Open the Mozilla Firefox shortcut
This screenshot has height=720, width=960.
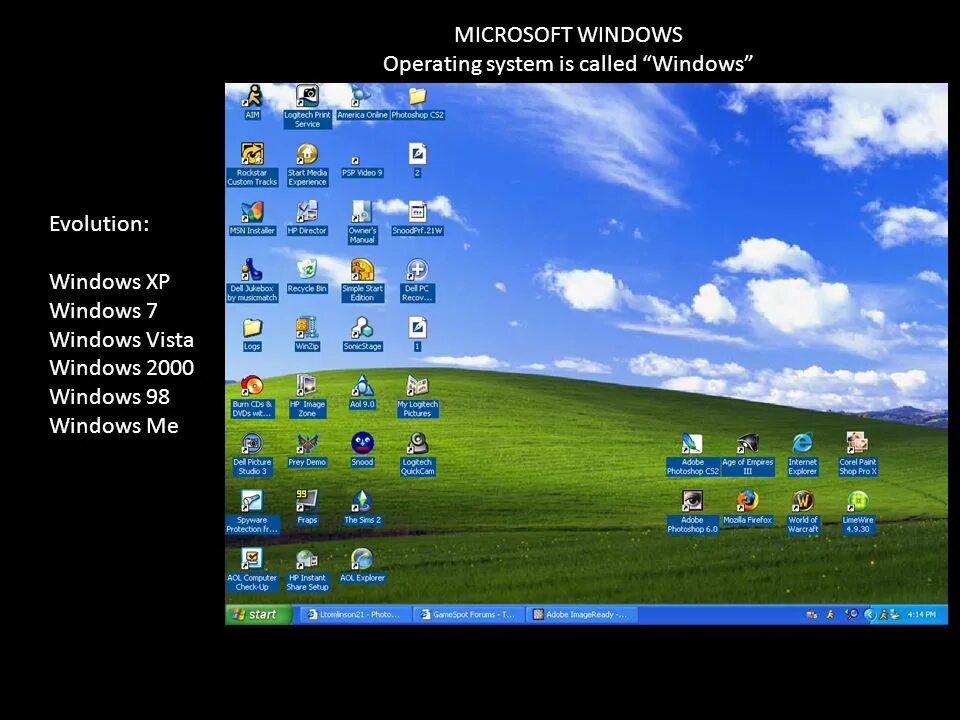(748, 507)
